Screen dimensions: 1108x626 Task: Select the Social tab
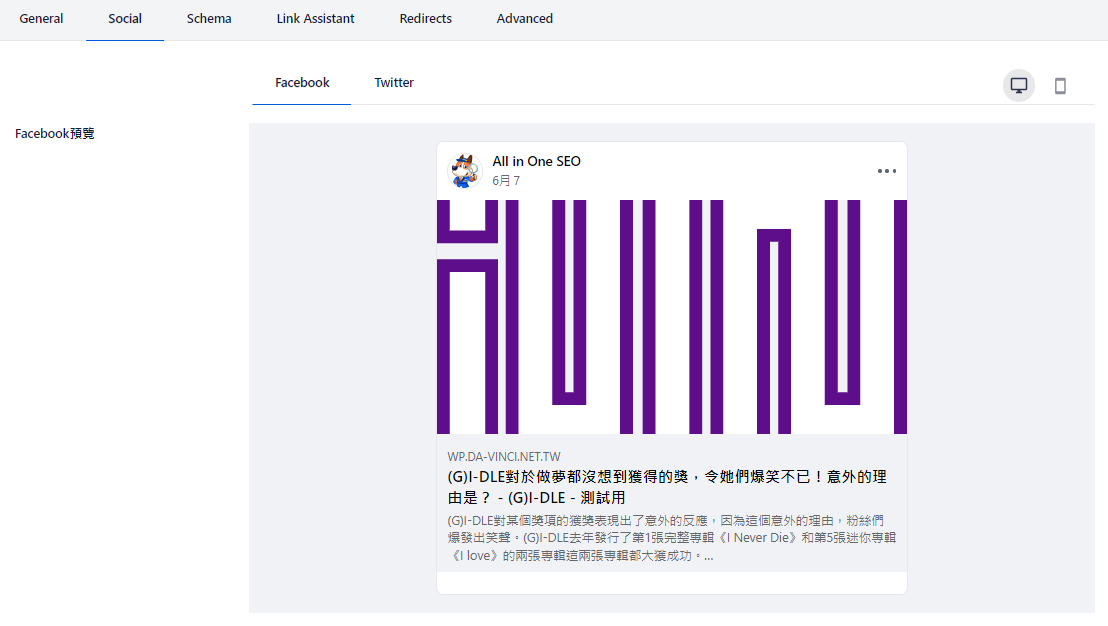[125, 19]
